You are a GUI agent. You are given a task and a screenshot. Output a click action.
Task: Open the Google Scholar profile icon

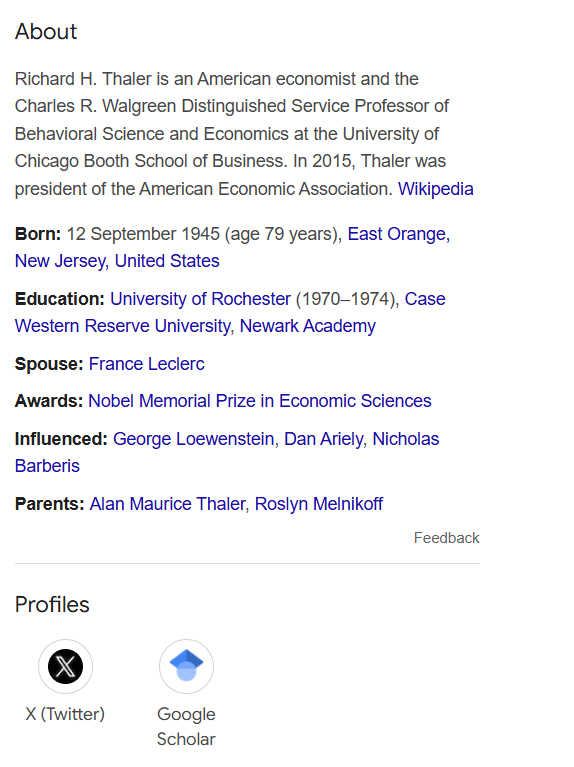point(186,666)
